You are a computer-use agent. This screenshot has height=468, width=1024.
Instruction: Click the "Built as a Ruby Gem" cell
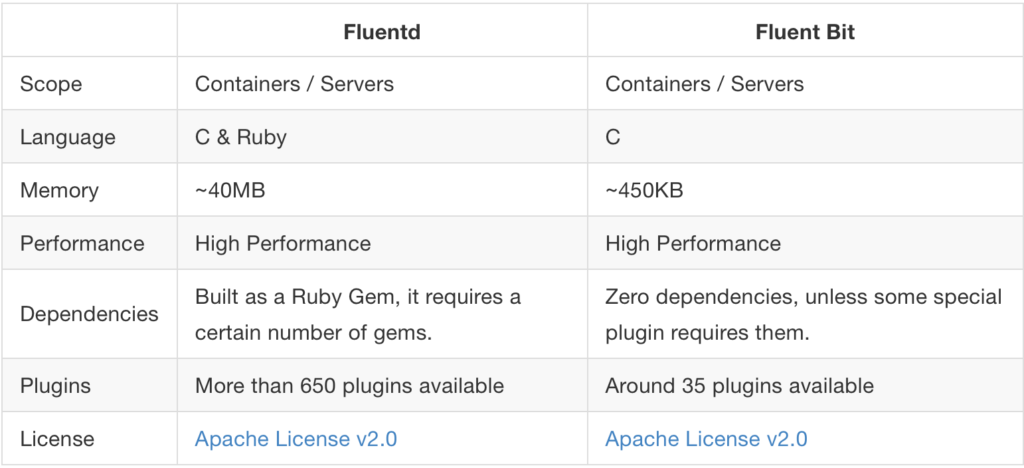358,314
